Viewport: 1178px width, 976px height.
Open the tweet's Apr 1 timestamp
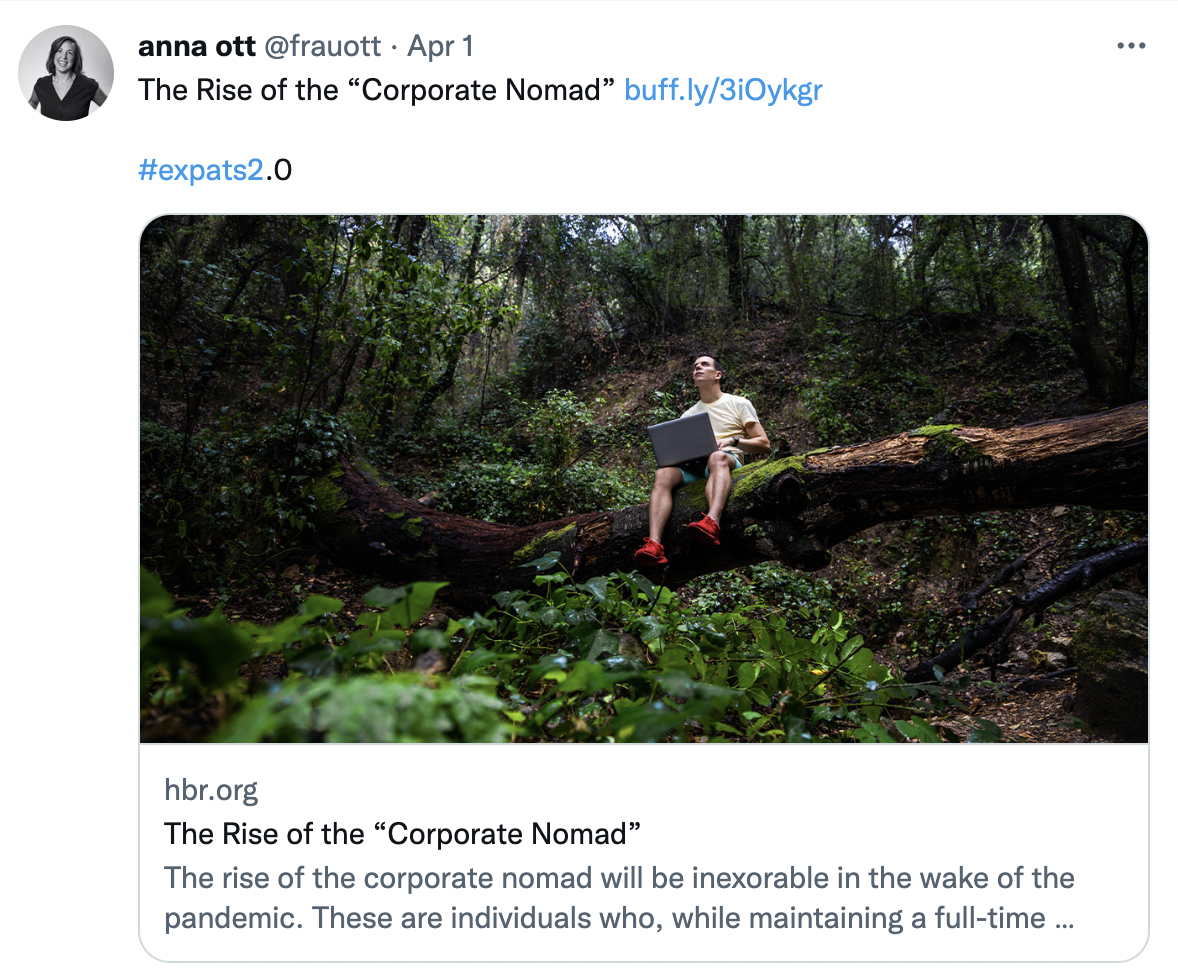[x=440, y=46]
